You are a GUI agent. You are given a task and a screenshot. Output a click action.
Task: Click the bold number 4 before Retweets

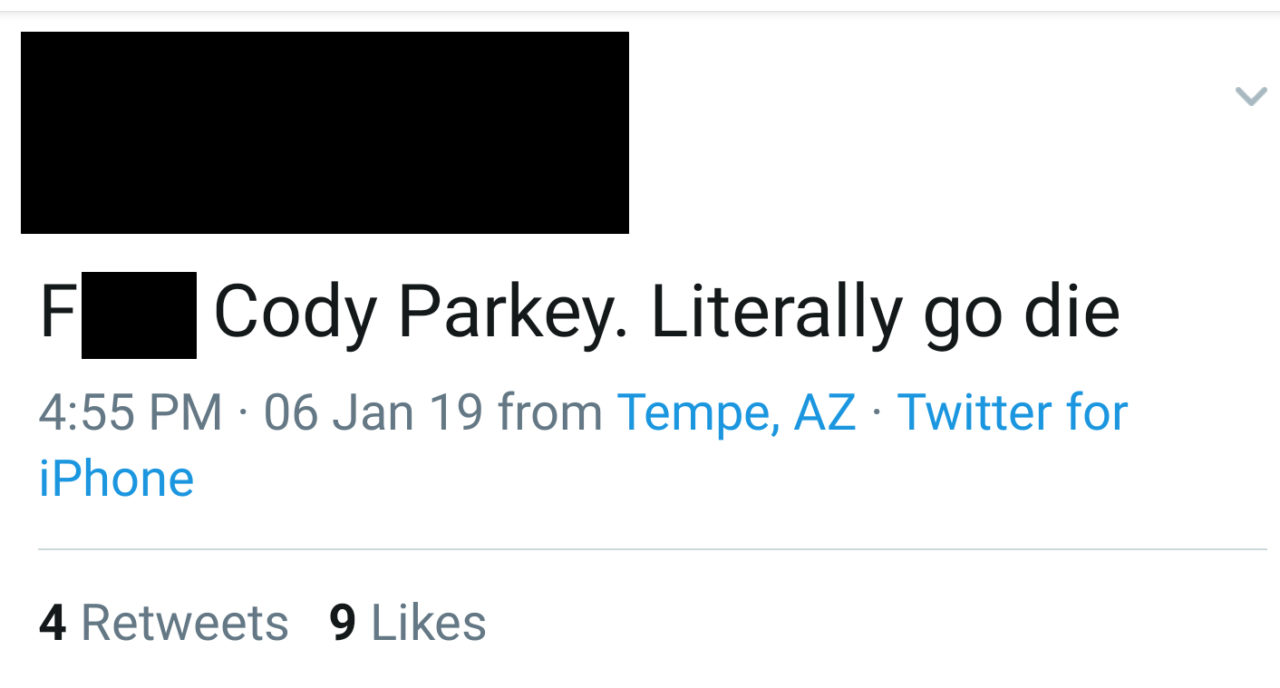[53, 622]
